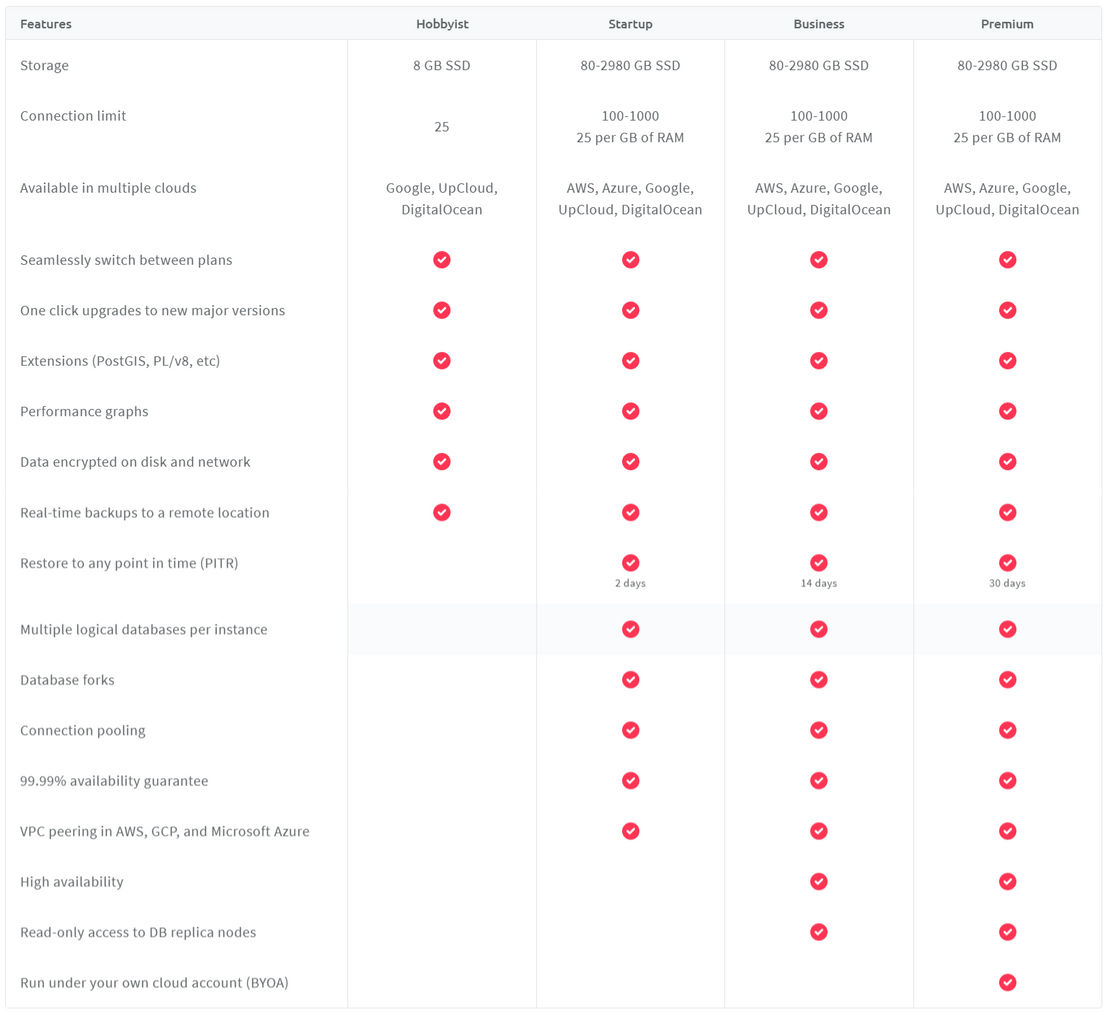Click the Connection limit row label
The width and height of the screenshot is (1108, 1016).
pos(73,116)
